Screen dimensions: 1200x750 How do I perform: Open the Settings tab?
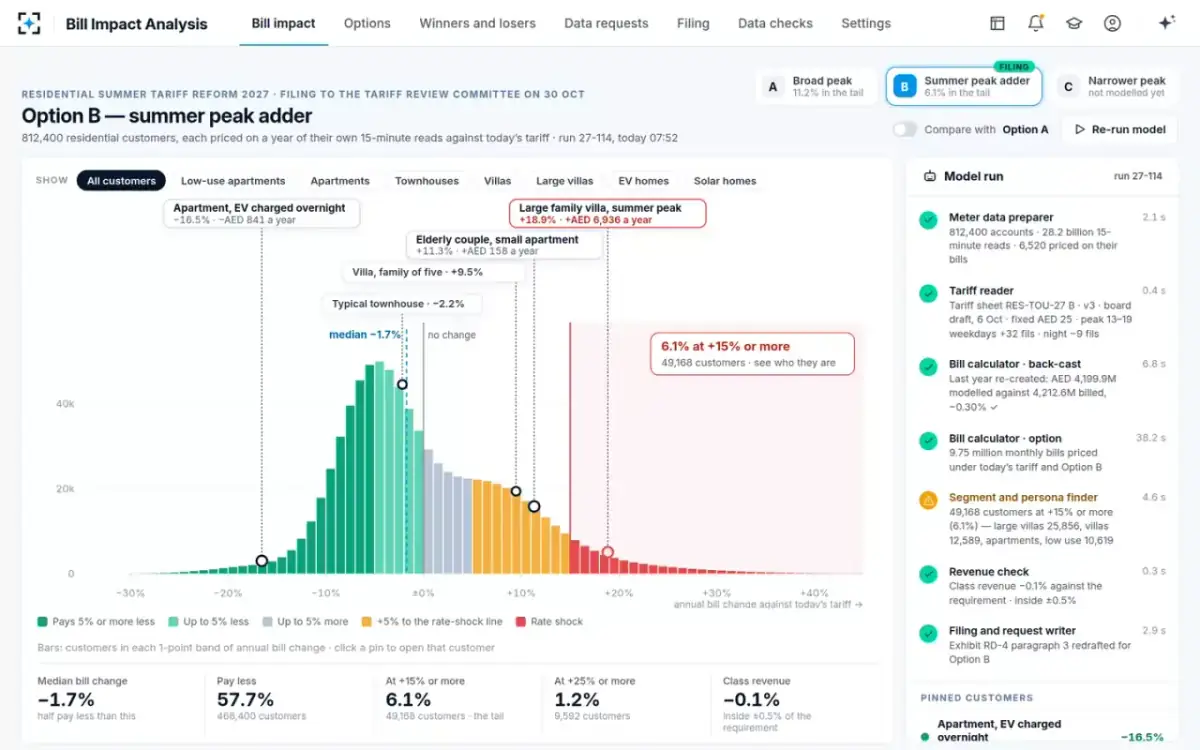(866, 23)
